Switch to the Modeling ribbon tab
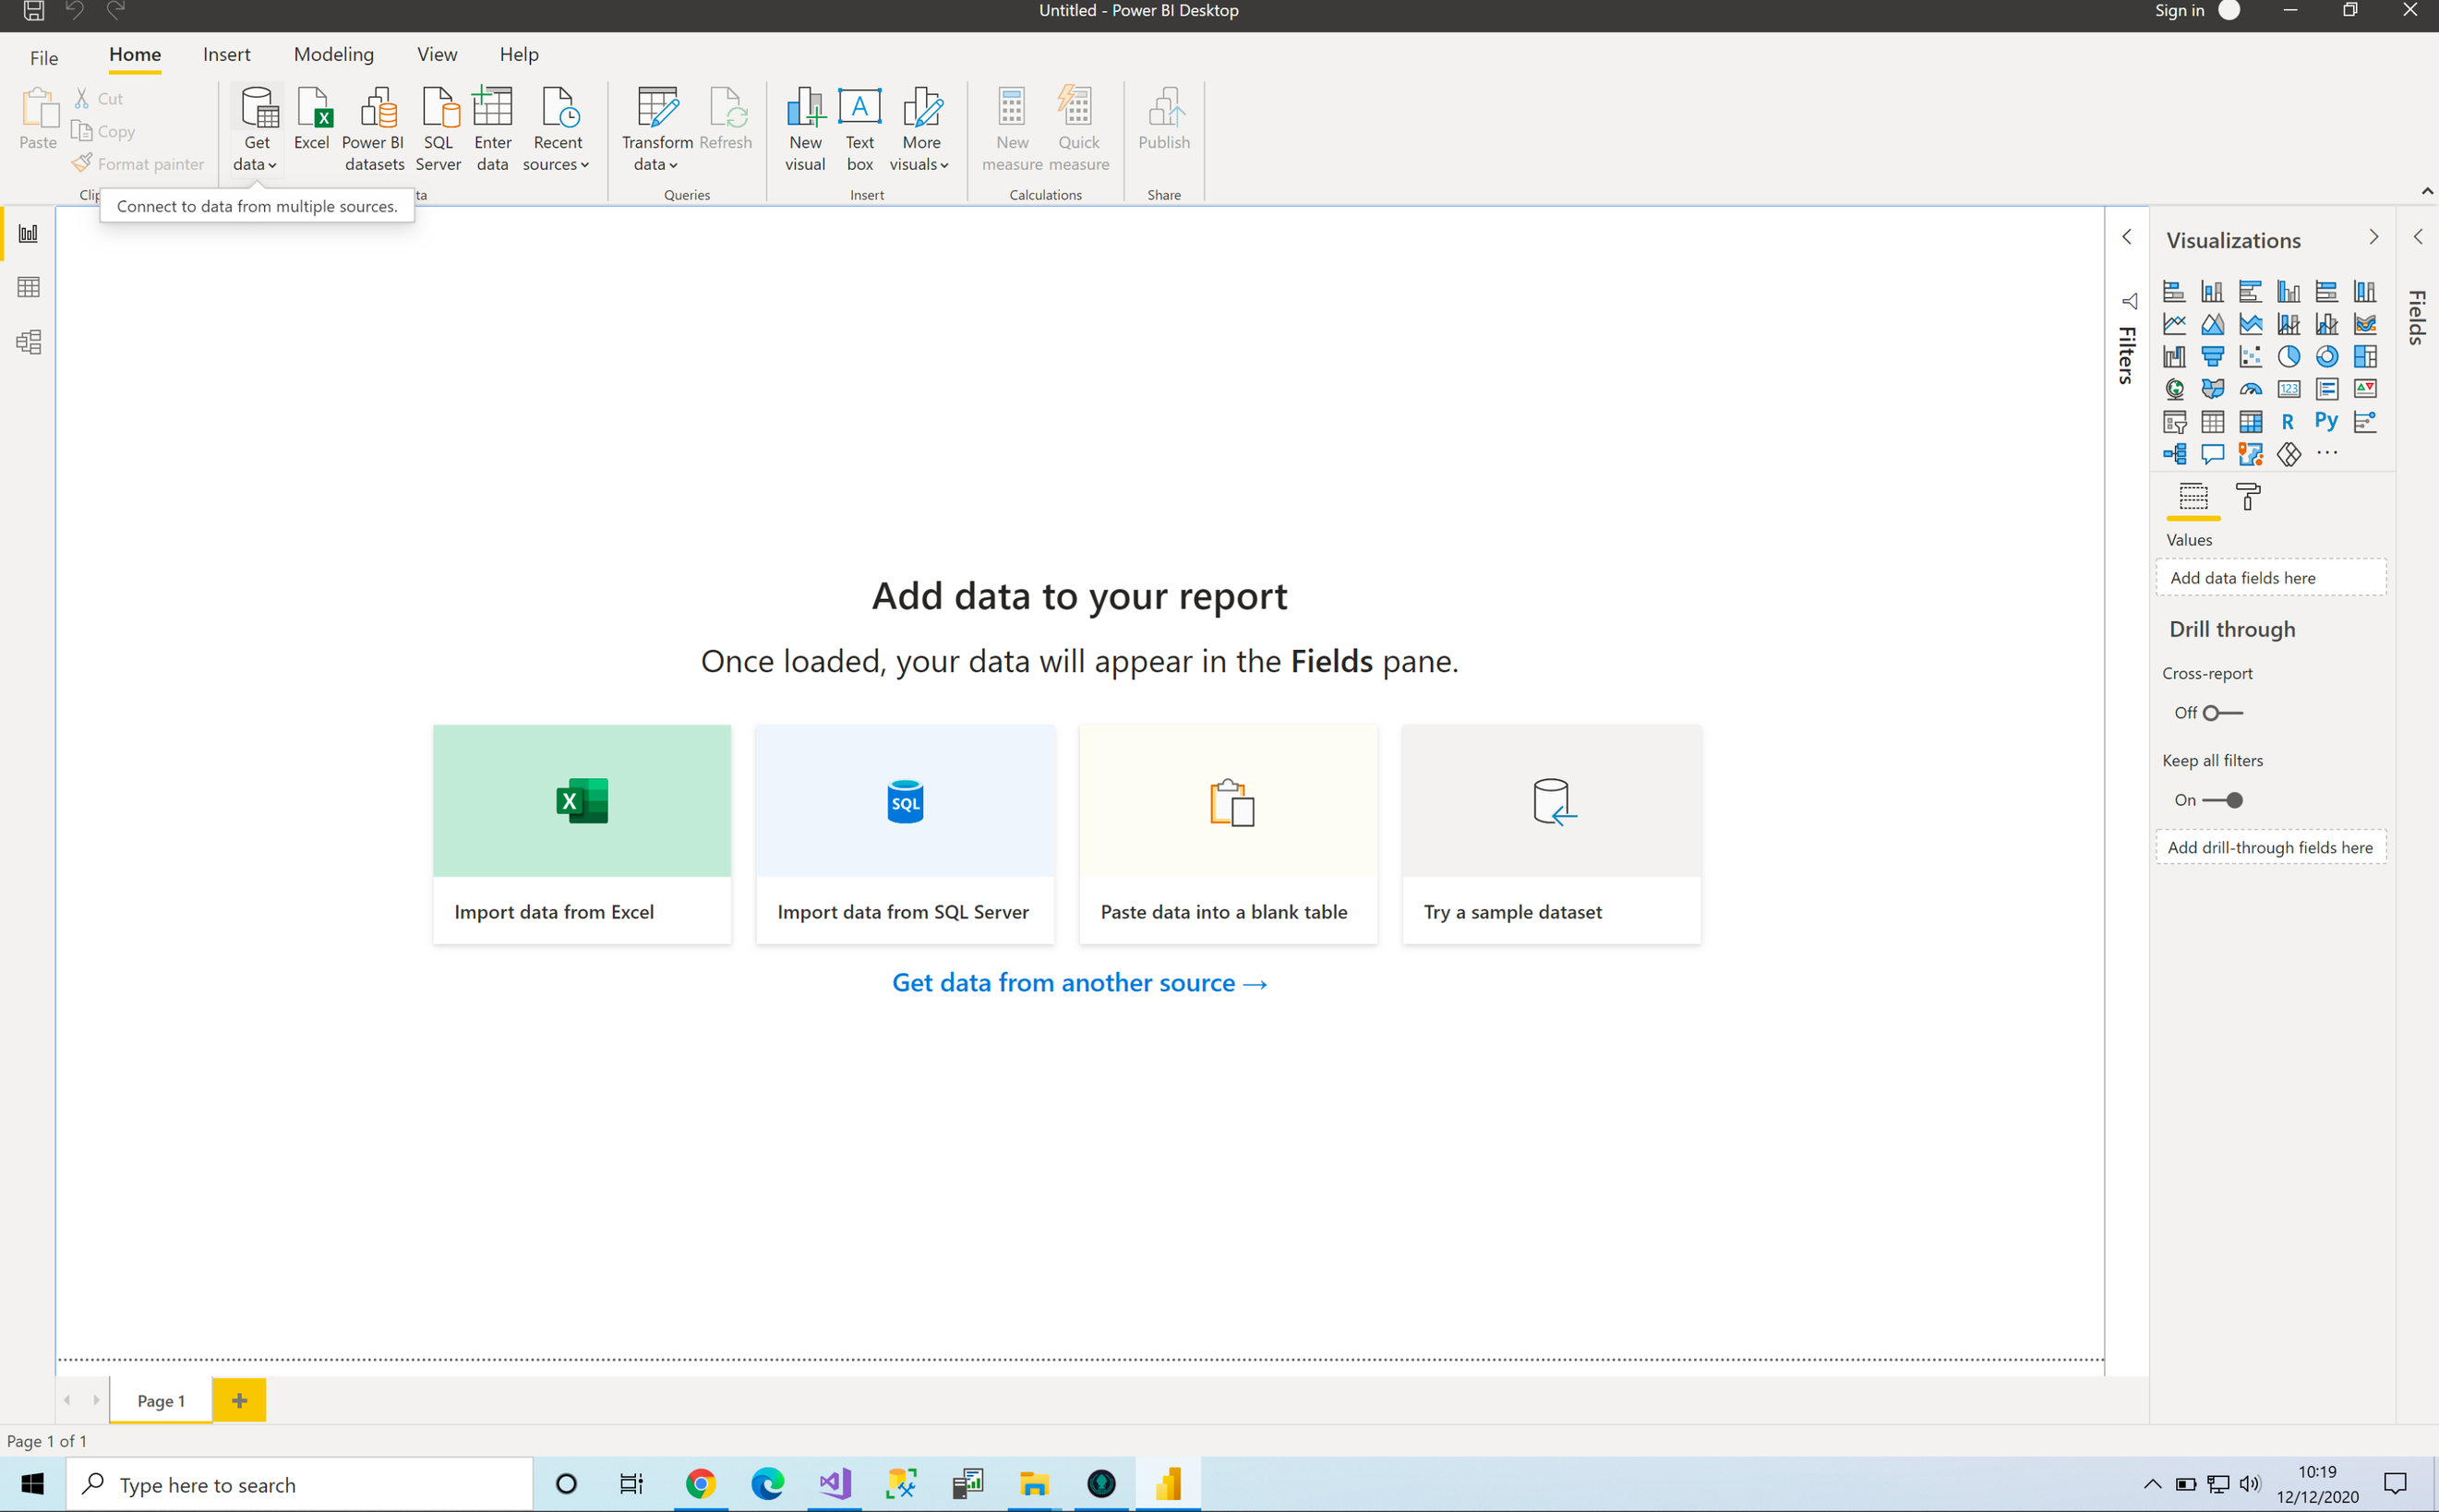2439x1512 pixels. pyautogui.click(x=334, y=54)
